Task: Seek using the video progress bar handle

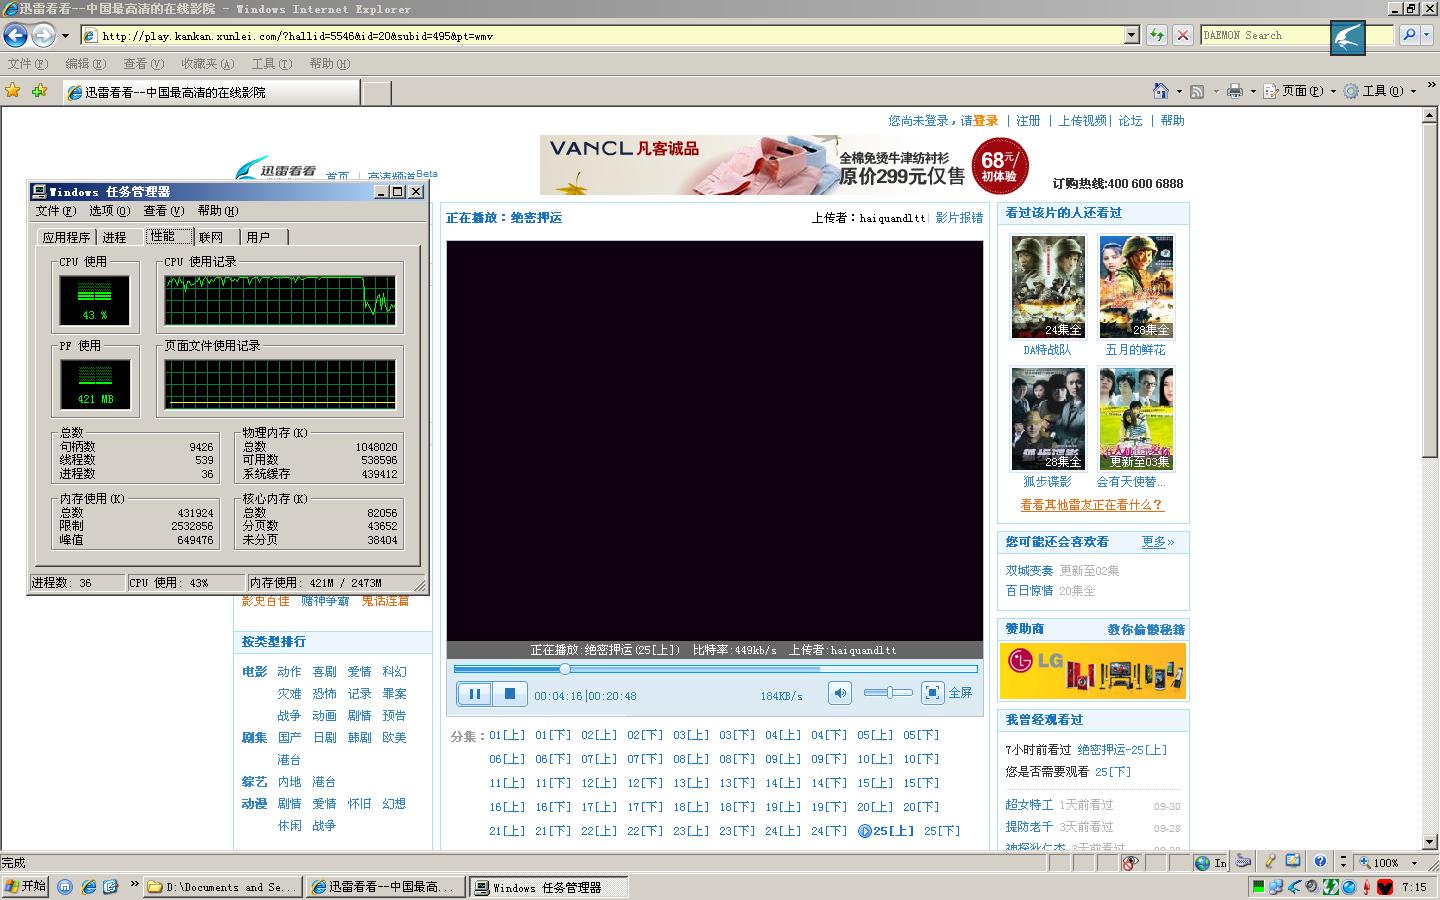Action: [564, 669]
